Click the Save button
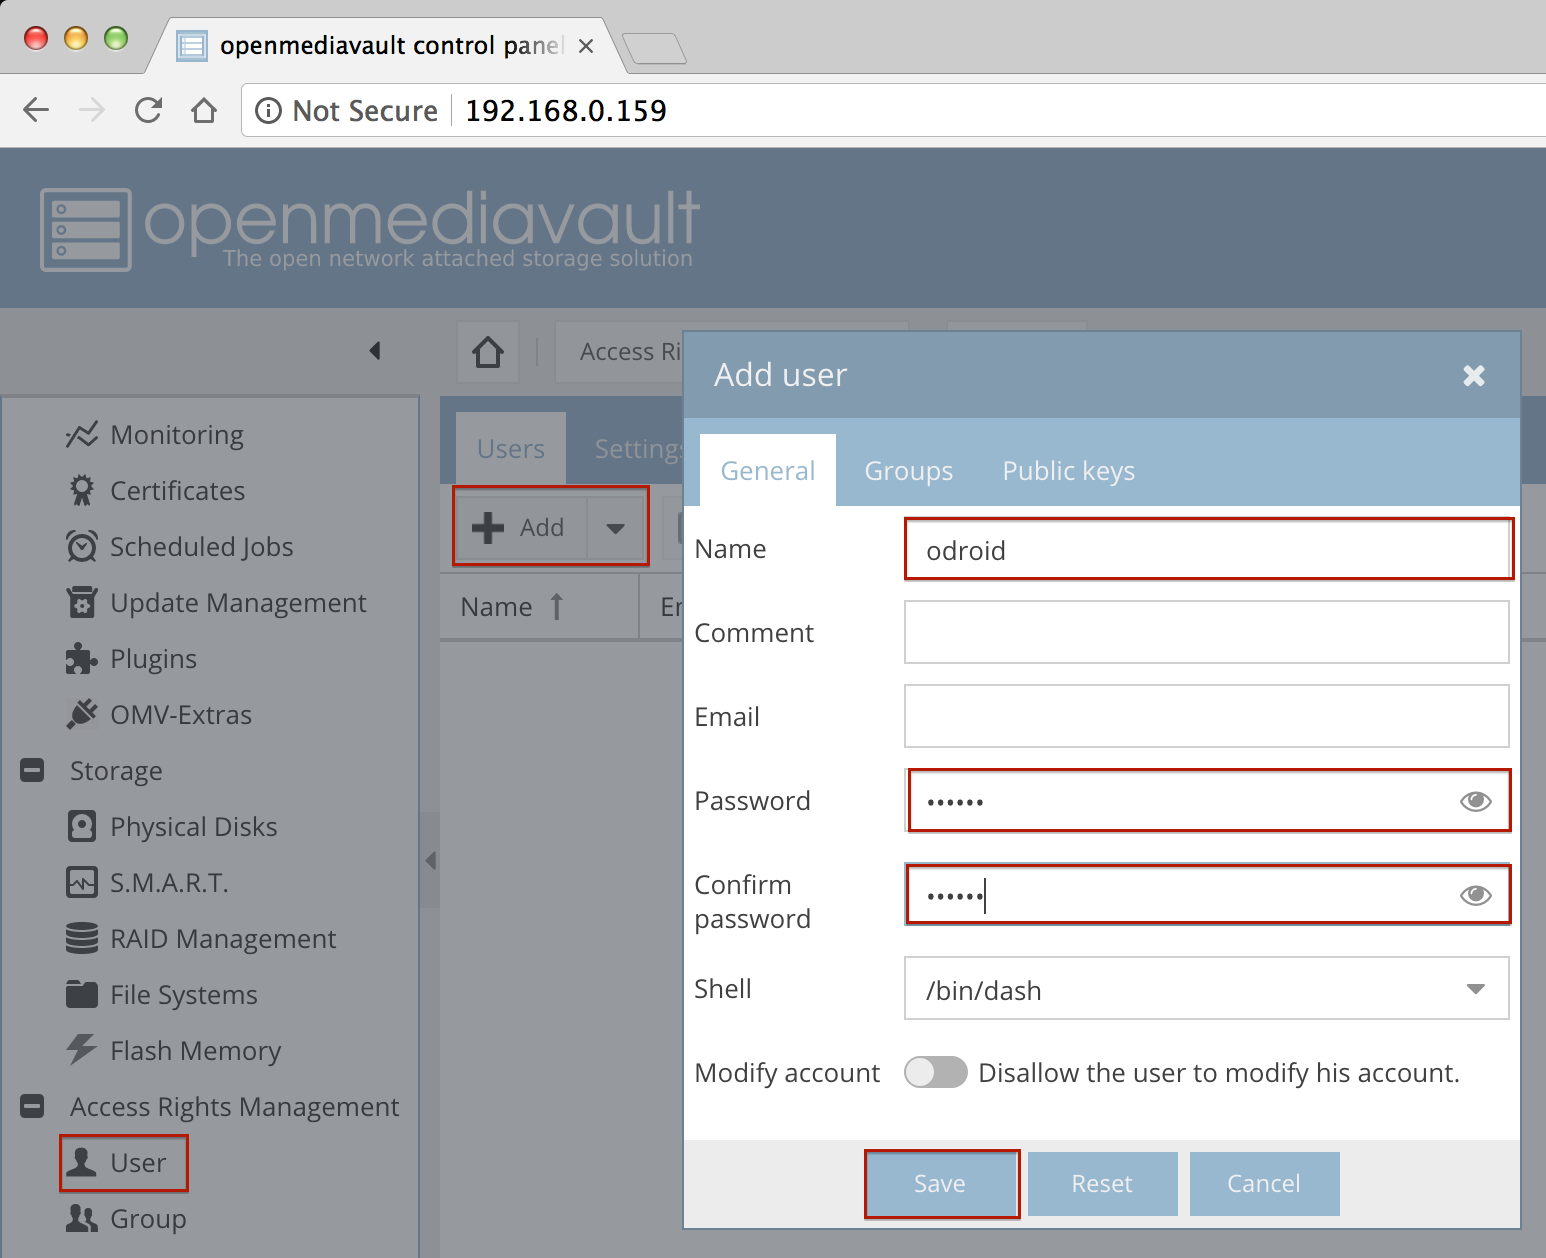 tap(940, 1184)
